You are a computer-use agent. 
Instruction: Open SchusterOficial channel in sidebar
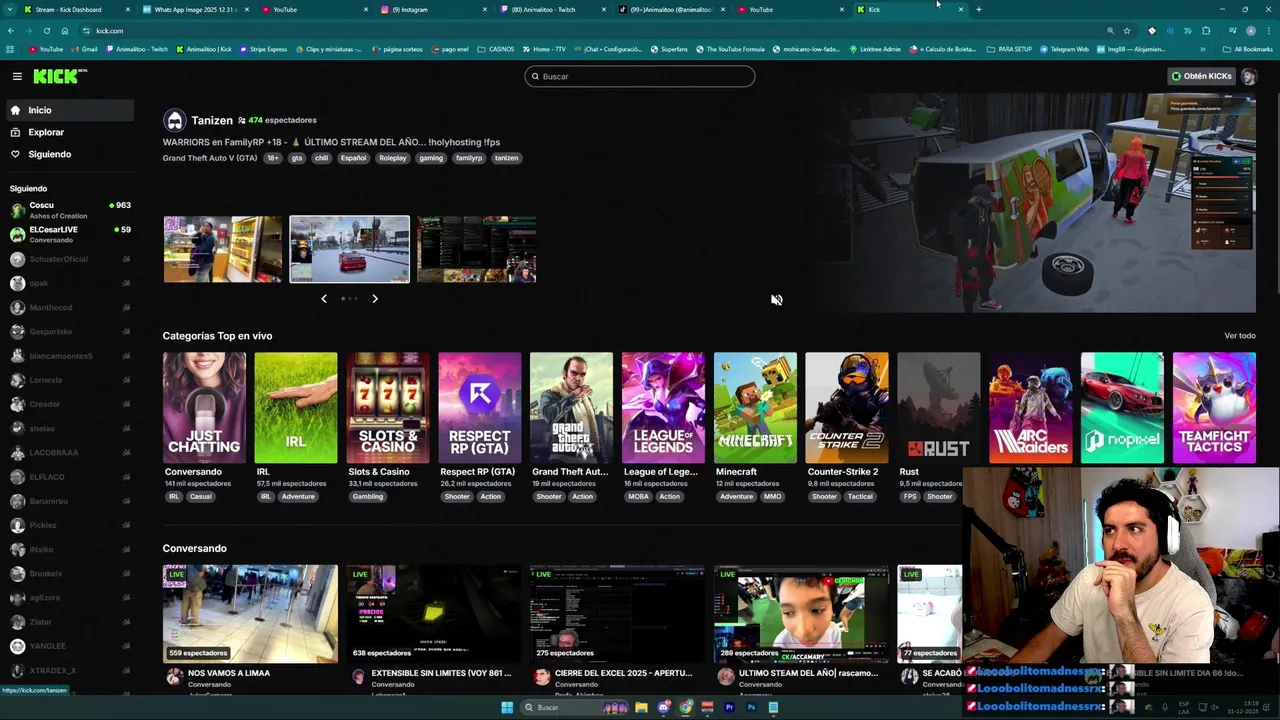click(70, 259)
